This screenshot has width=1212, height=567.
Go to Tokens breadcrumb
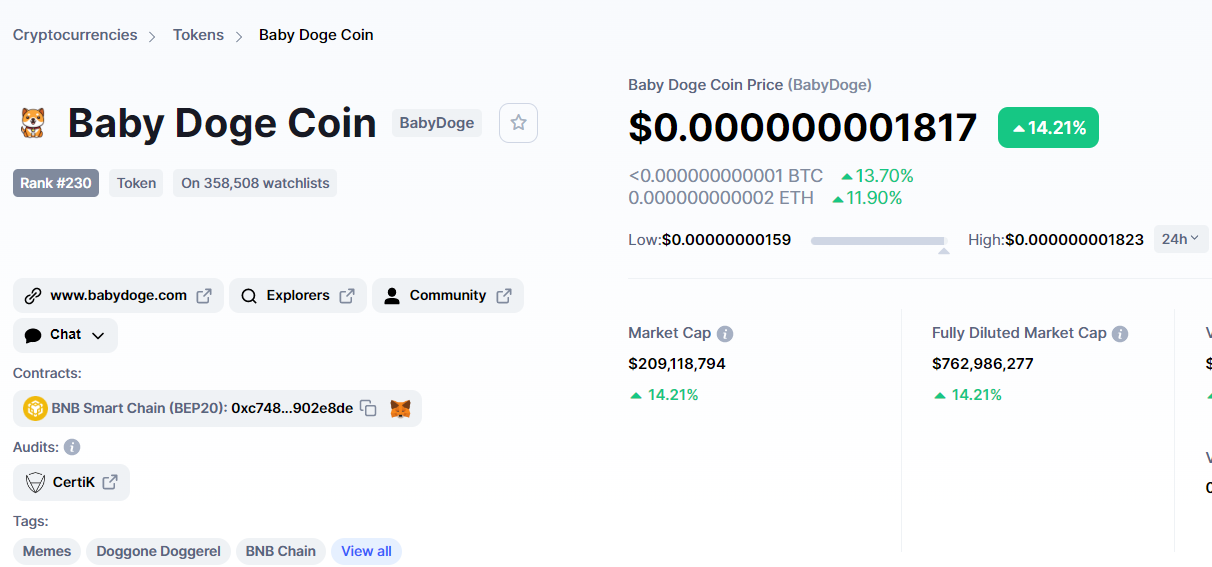(198, 35)
